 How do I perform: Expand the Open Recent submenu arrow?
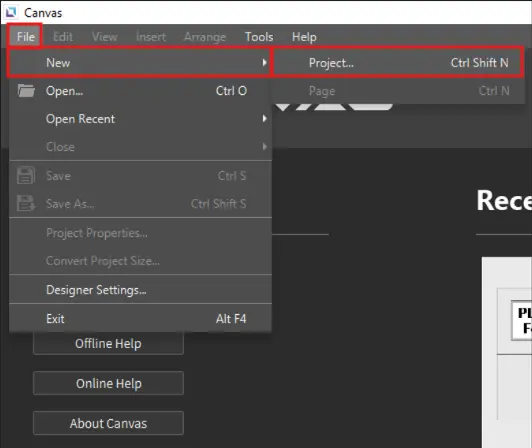pyautogui.click(x=264, y=118)
